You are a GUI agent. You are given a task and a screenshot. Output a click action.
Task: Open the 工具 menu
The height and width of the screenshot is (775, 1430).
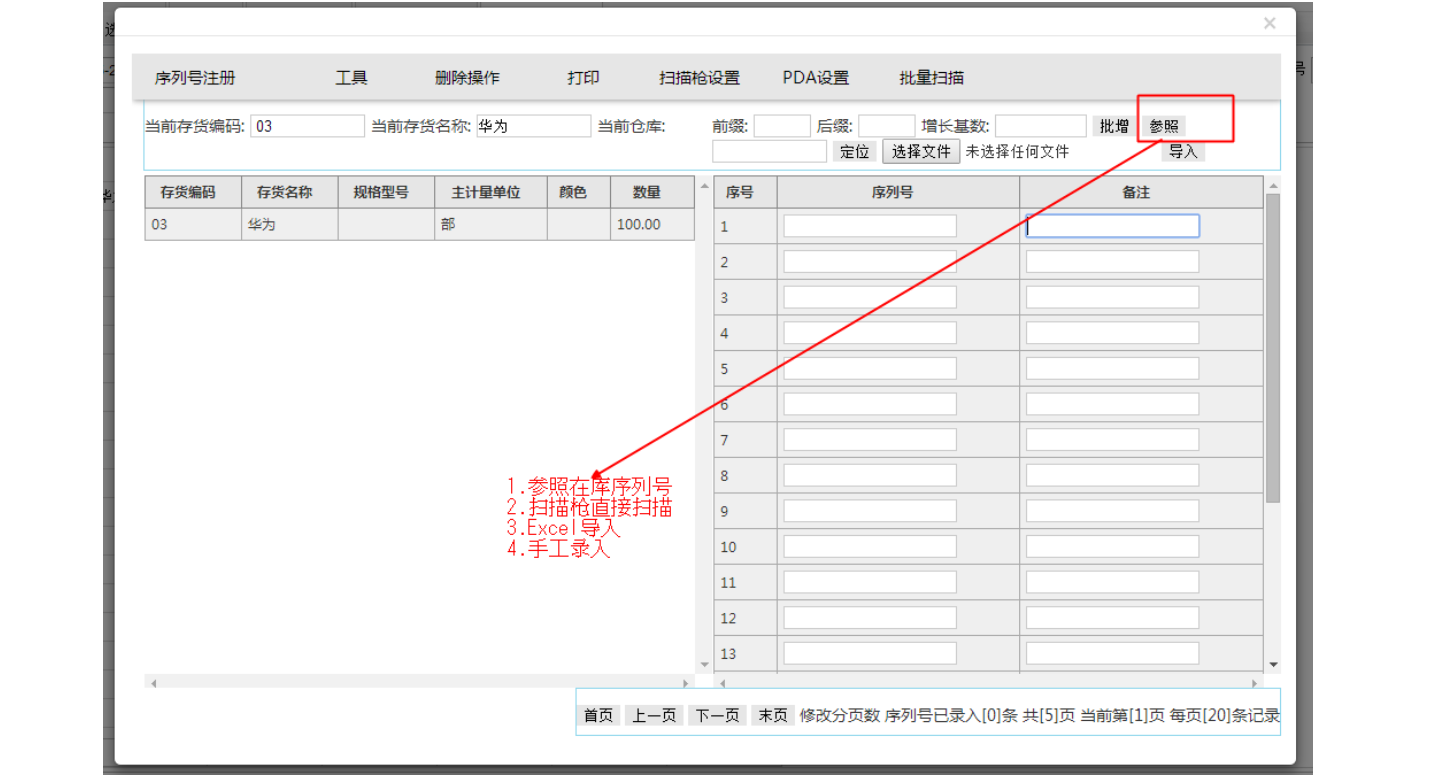[x=351, y=78]
